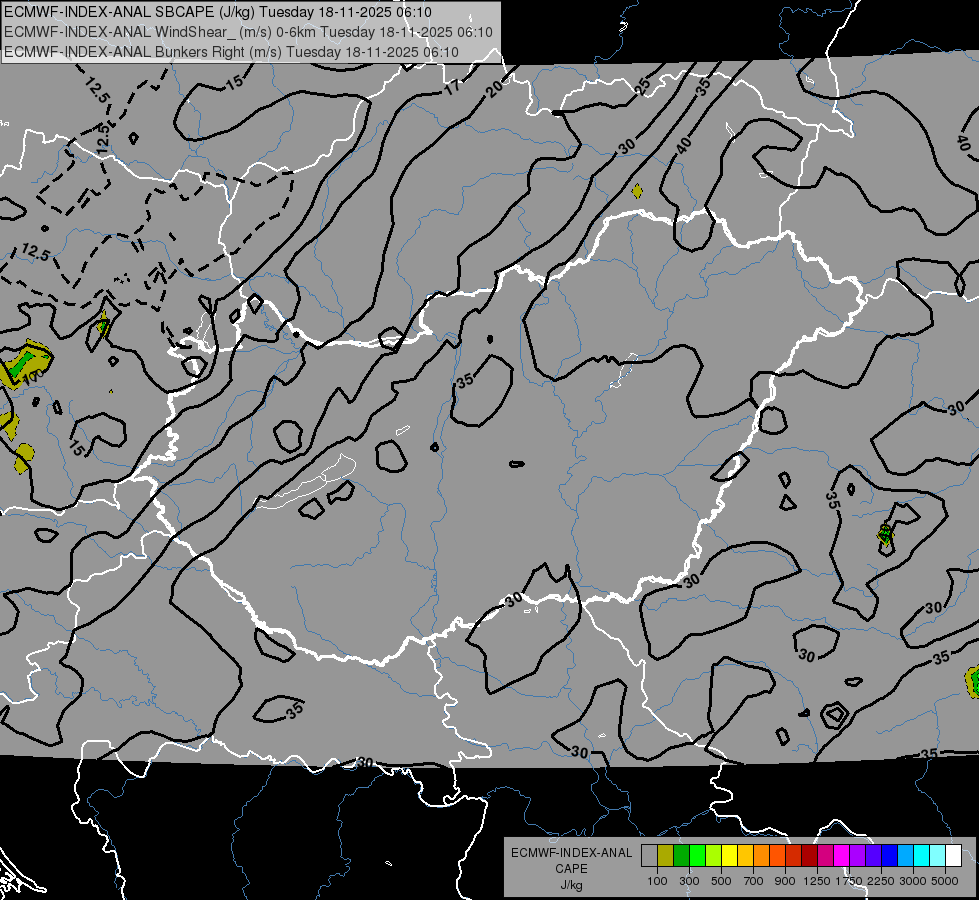Click the 700 tick label in the legend
This screenshot has height=900, width=979.
point(754,881)
